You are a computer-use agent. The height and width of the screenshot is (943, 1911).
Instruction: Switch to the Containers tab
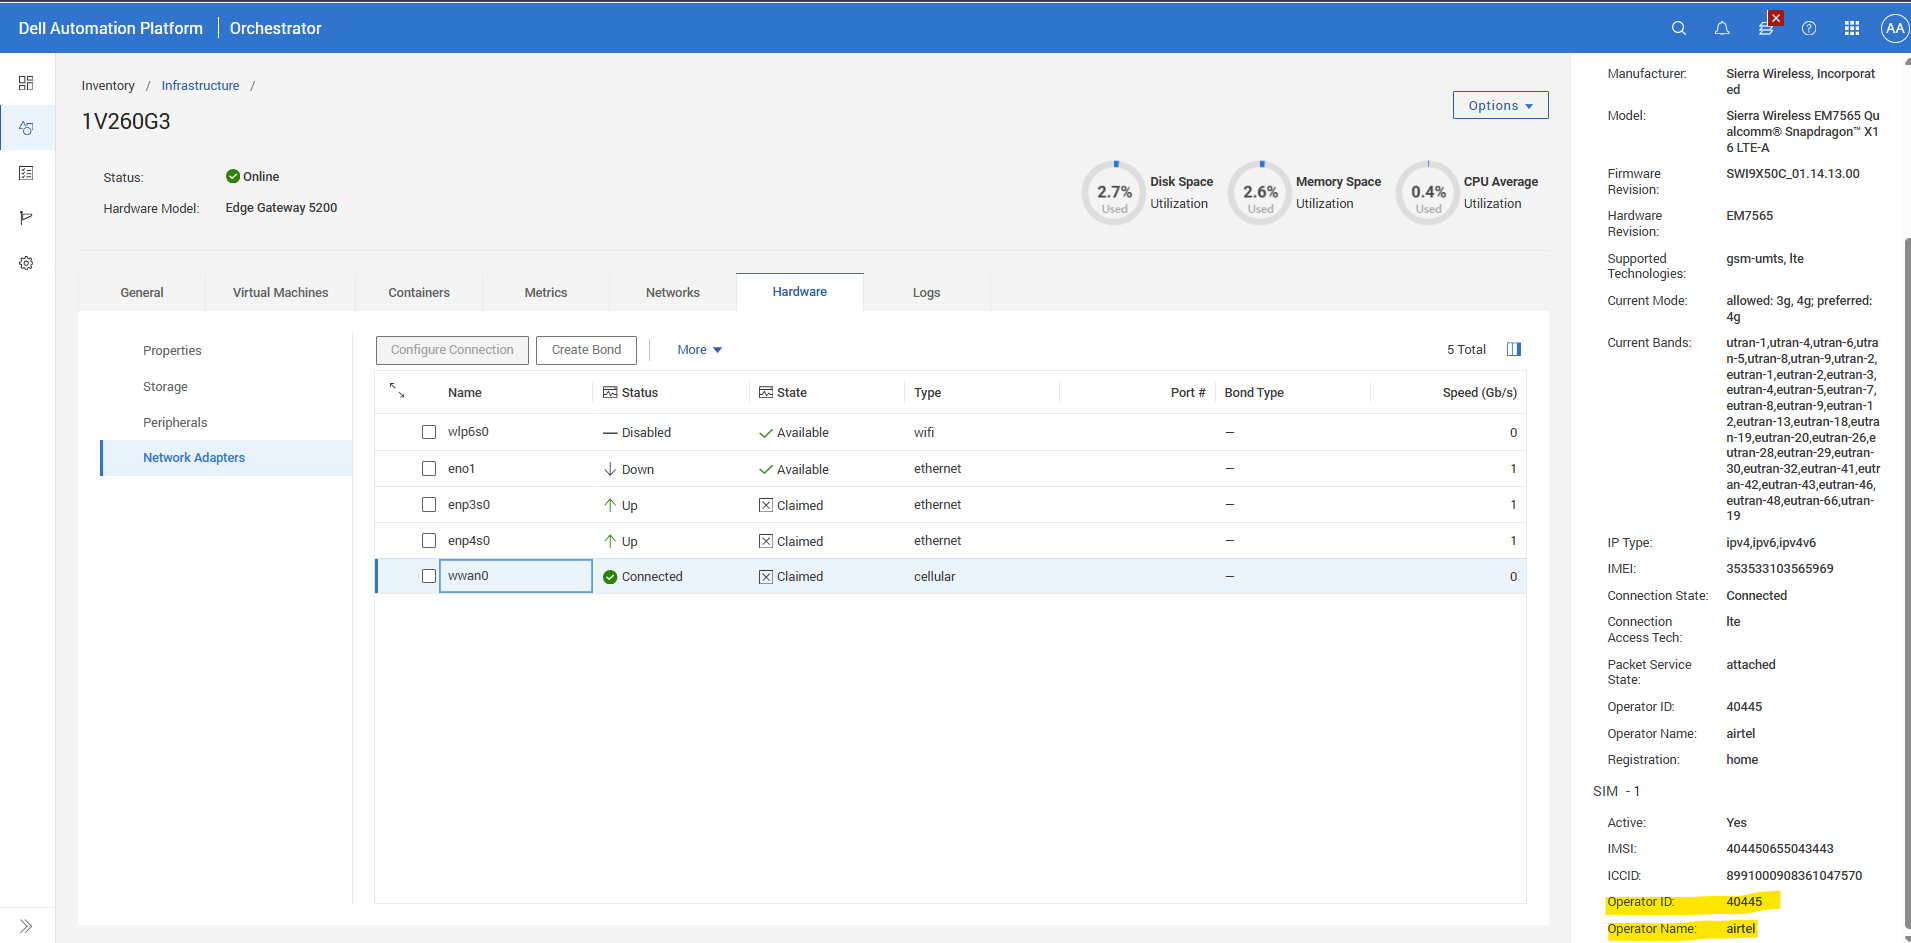[x=419, y=292]
